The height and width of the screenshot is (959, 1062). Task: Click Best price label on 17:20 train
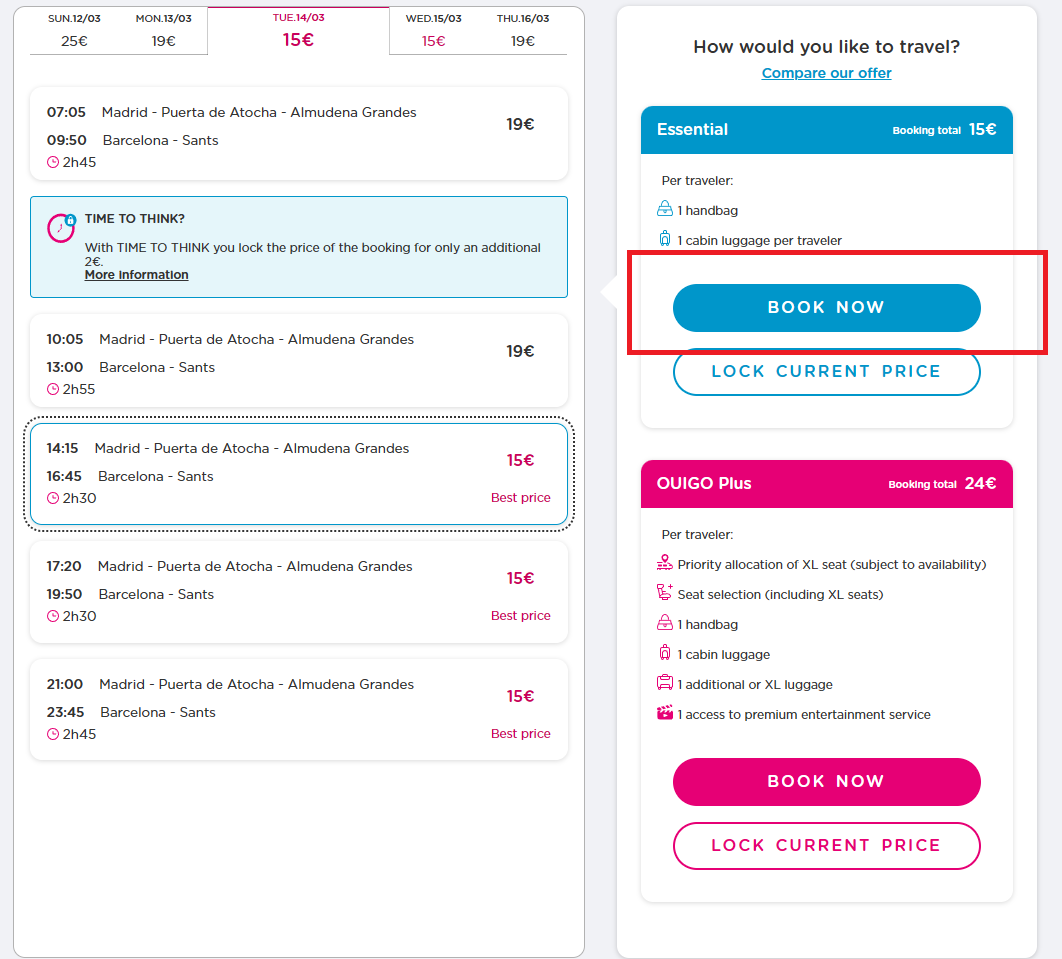pyautogui.click(x=521, y=616)
